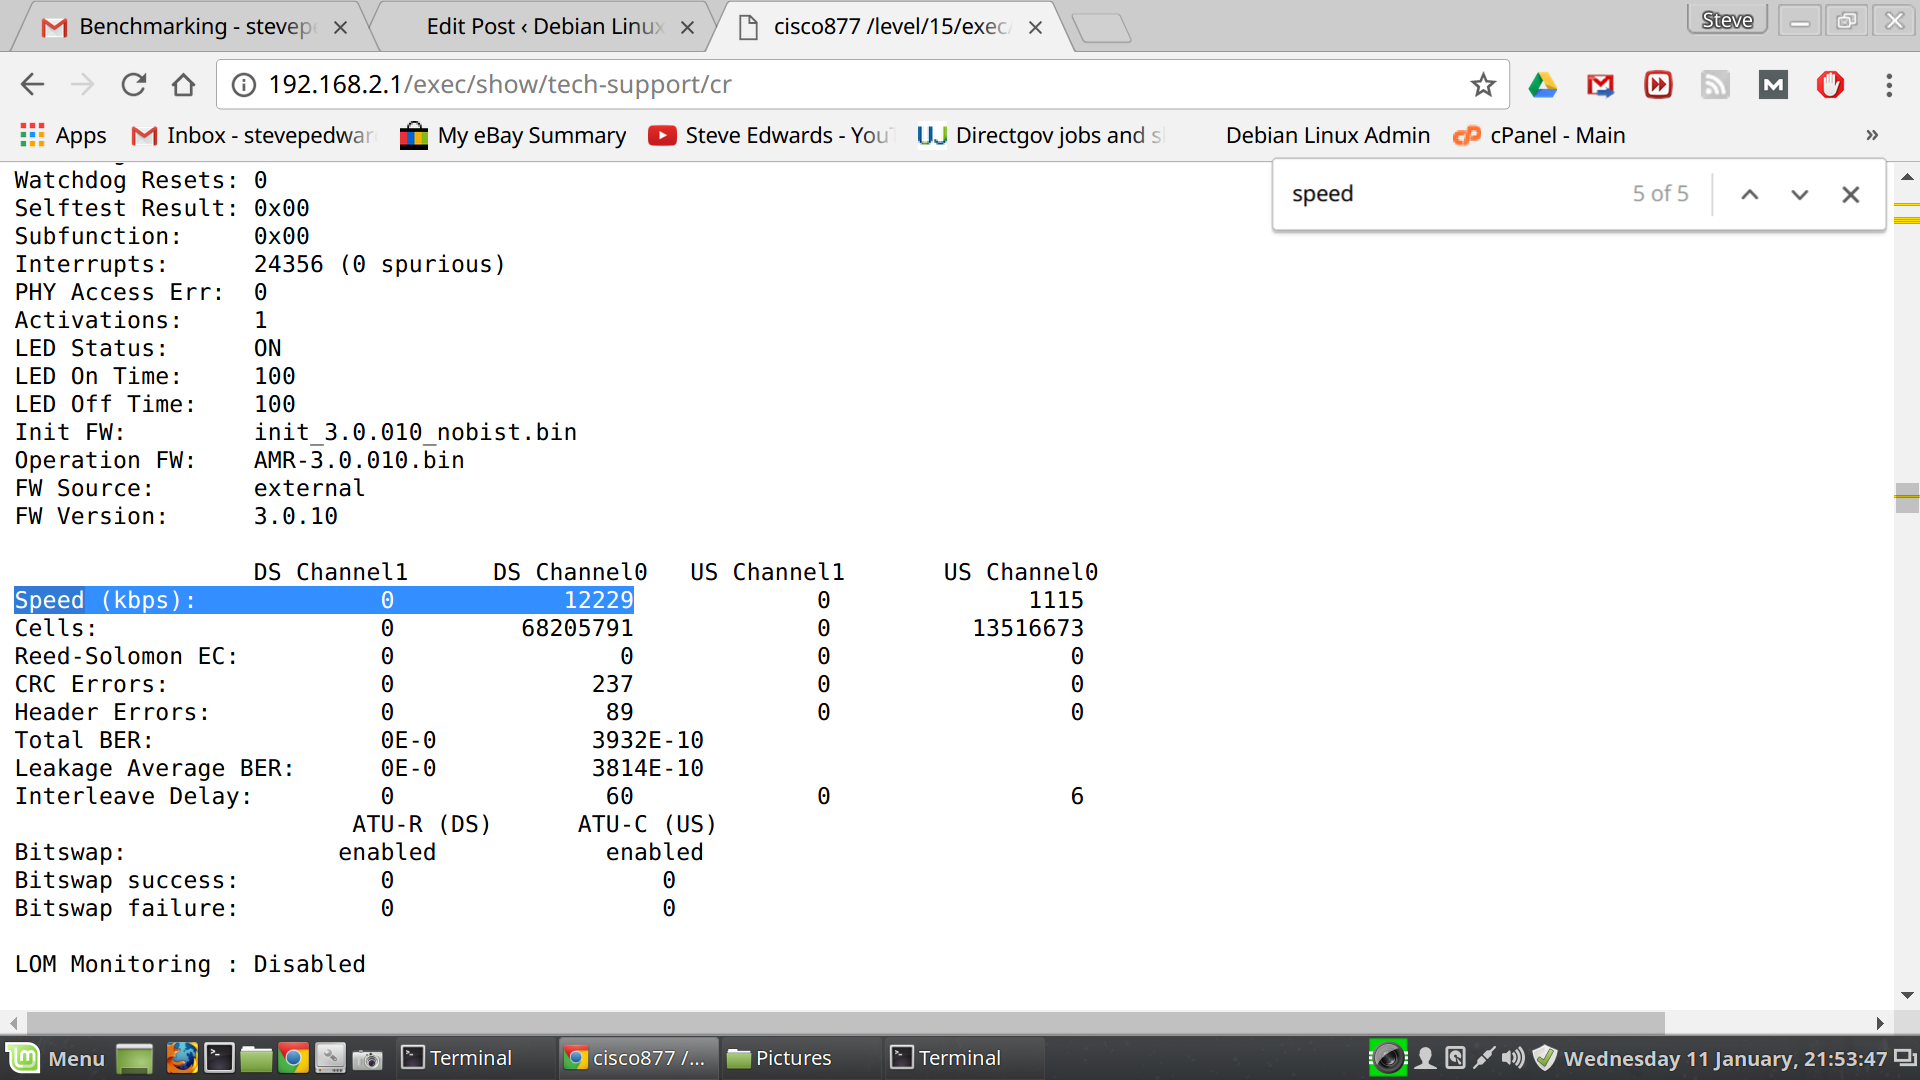
Task: Click the browser reload page icon
Action: pos(133,85)
